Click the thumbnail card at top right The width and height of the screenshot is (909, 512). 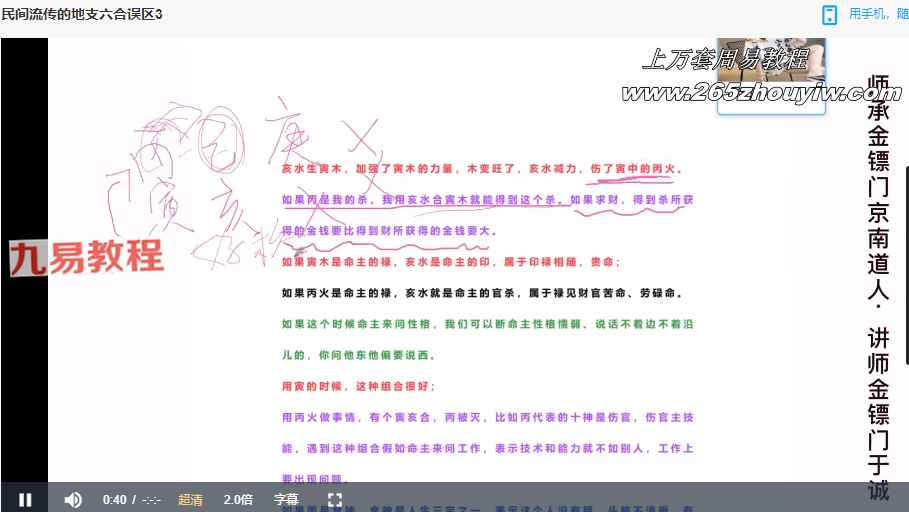click(x=771, y=76)
